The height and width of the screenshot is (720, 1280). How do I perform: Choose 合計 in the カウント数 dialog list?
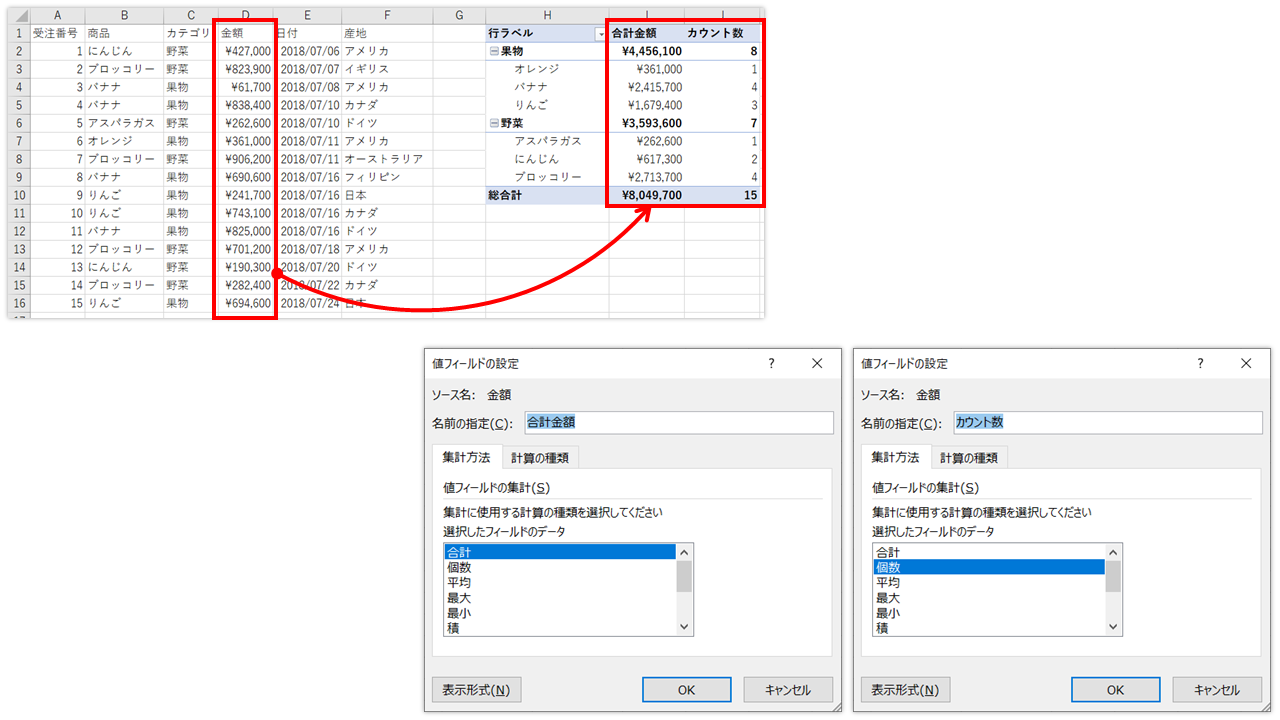tap(989, 552)
